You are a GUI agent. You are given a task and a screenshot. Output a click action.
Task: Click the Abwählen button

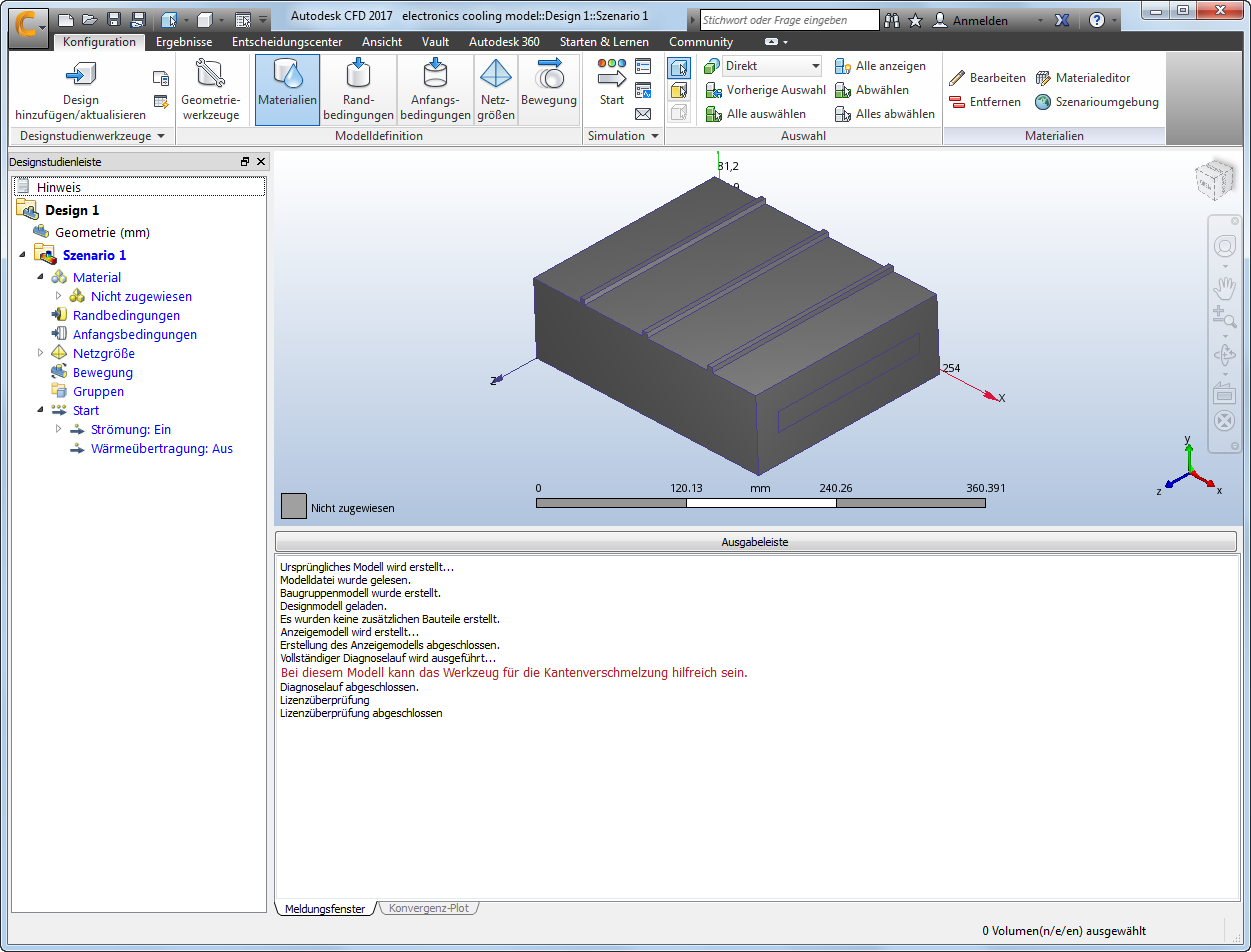point(872,90)
